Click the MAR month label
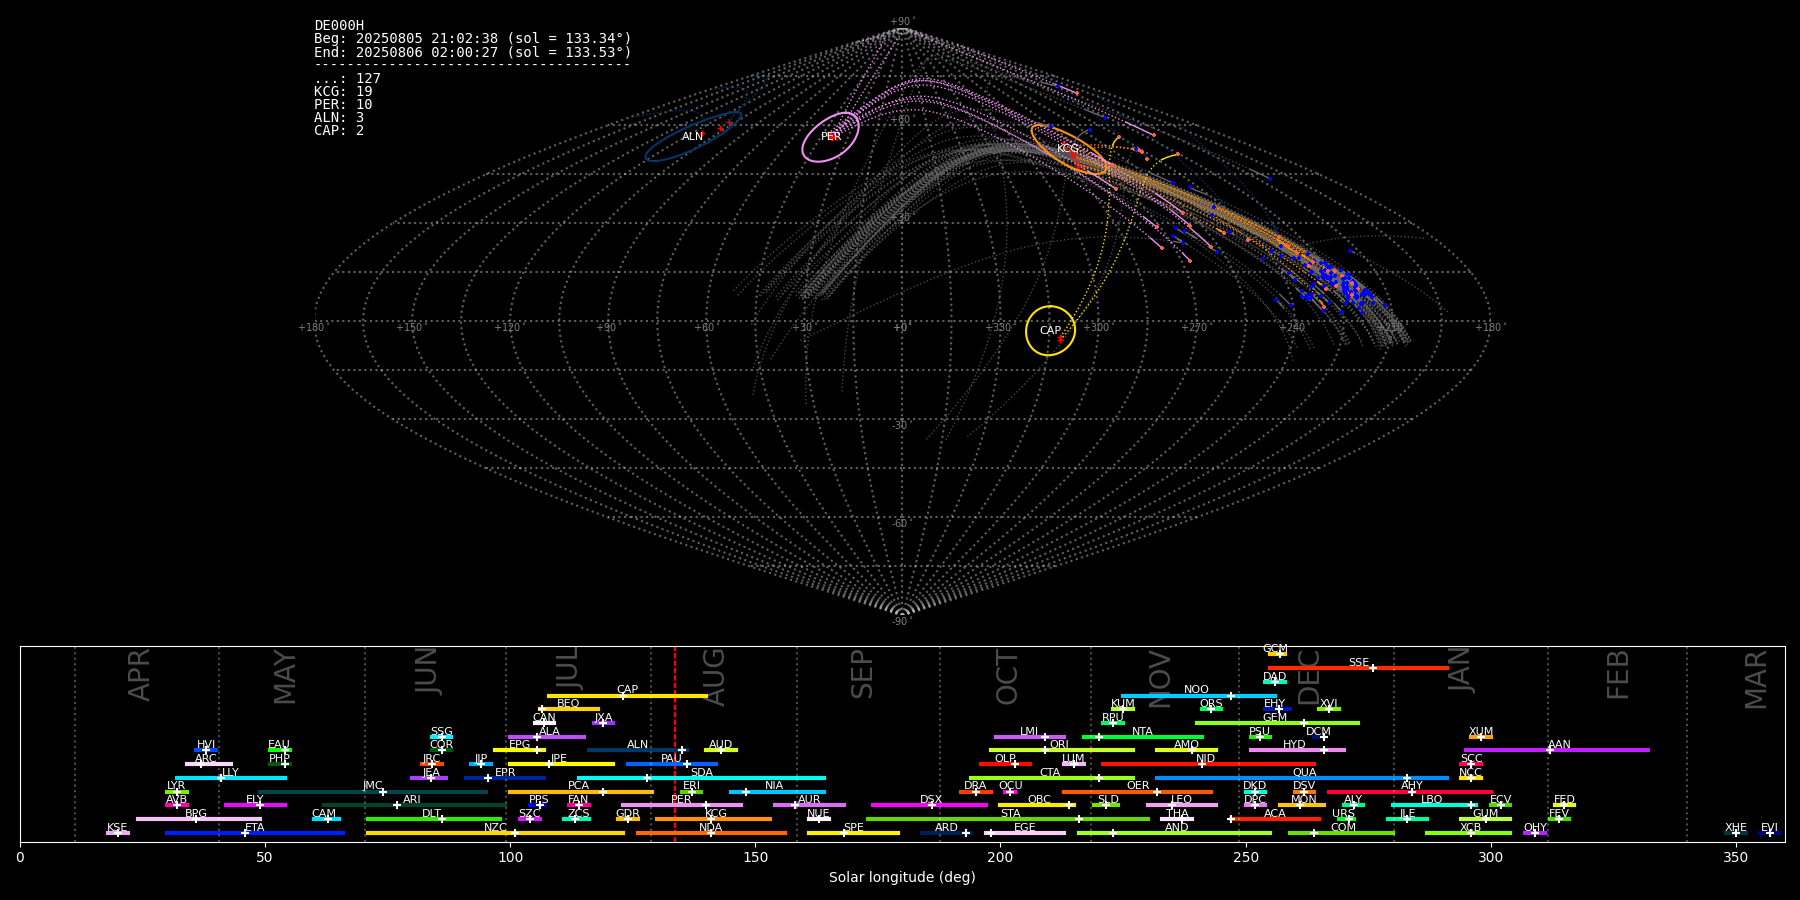This screenshot has width=1800, height=900. (x=1756, y=680)
